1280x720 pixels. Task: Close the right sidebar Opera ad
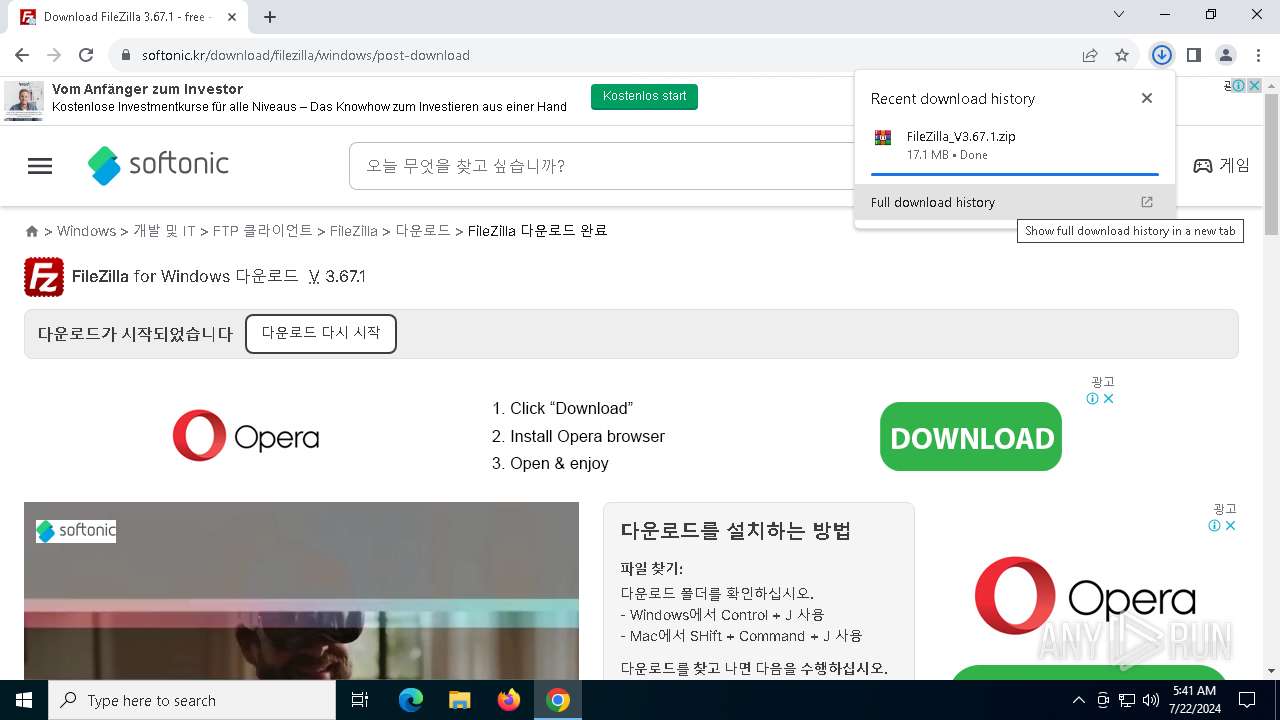1230,526
